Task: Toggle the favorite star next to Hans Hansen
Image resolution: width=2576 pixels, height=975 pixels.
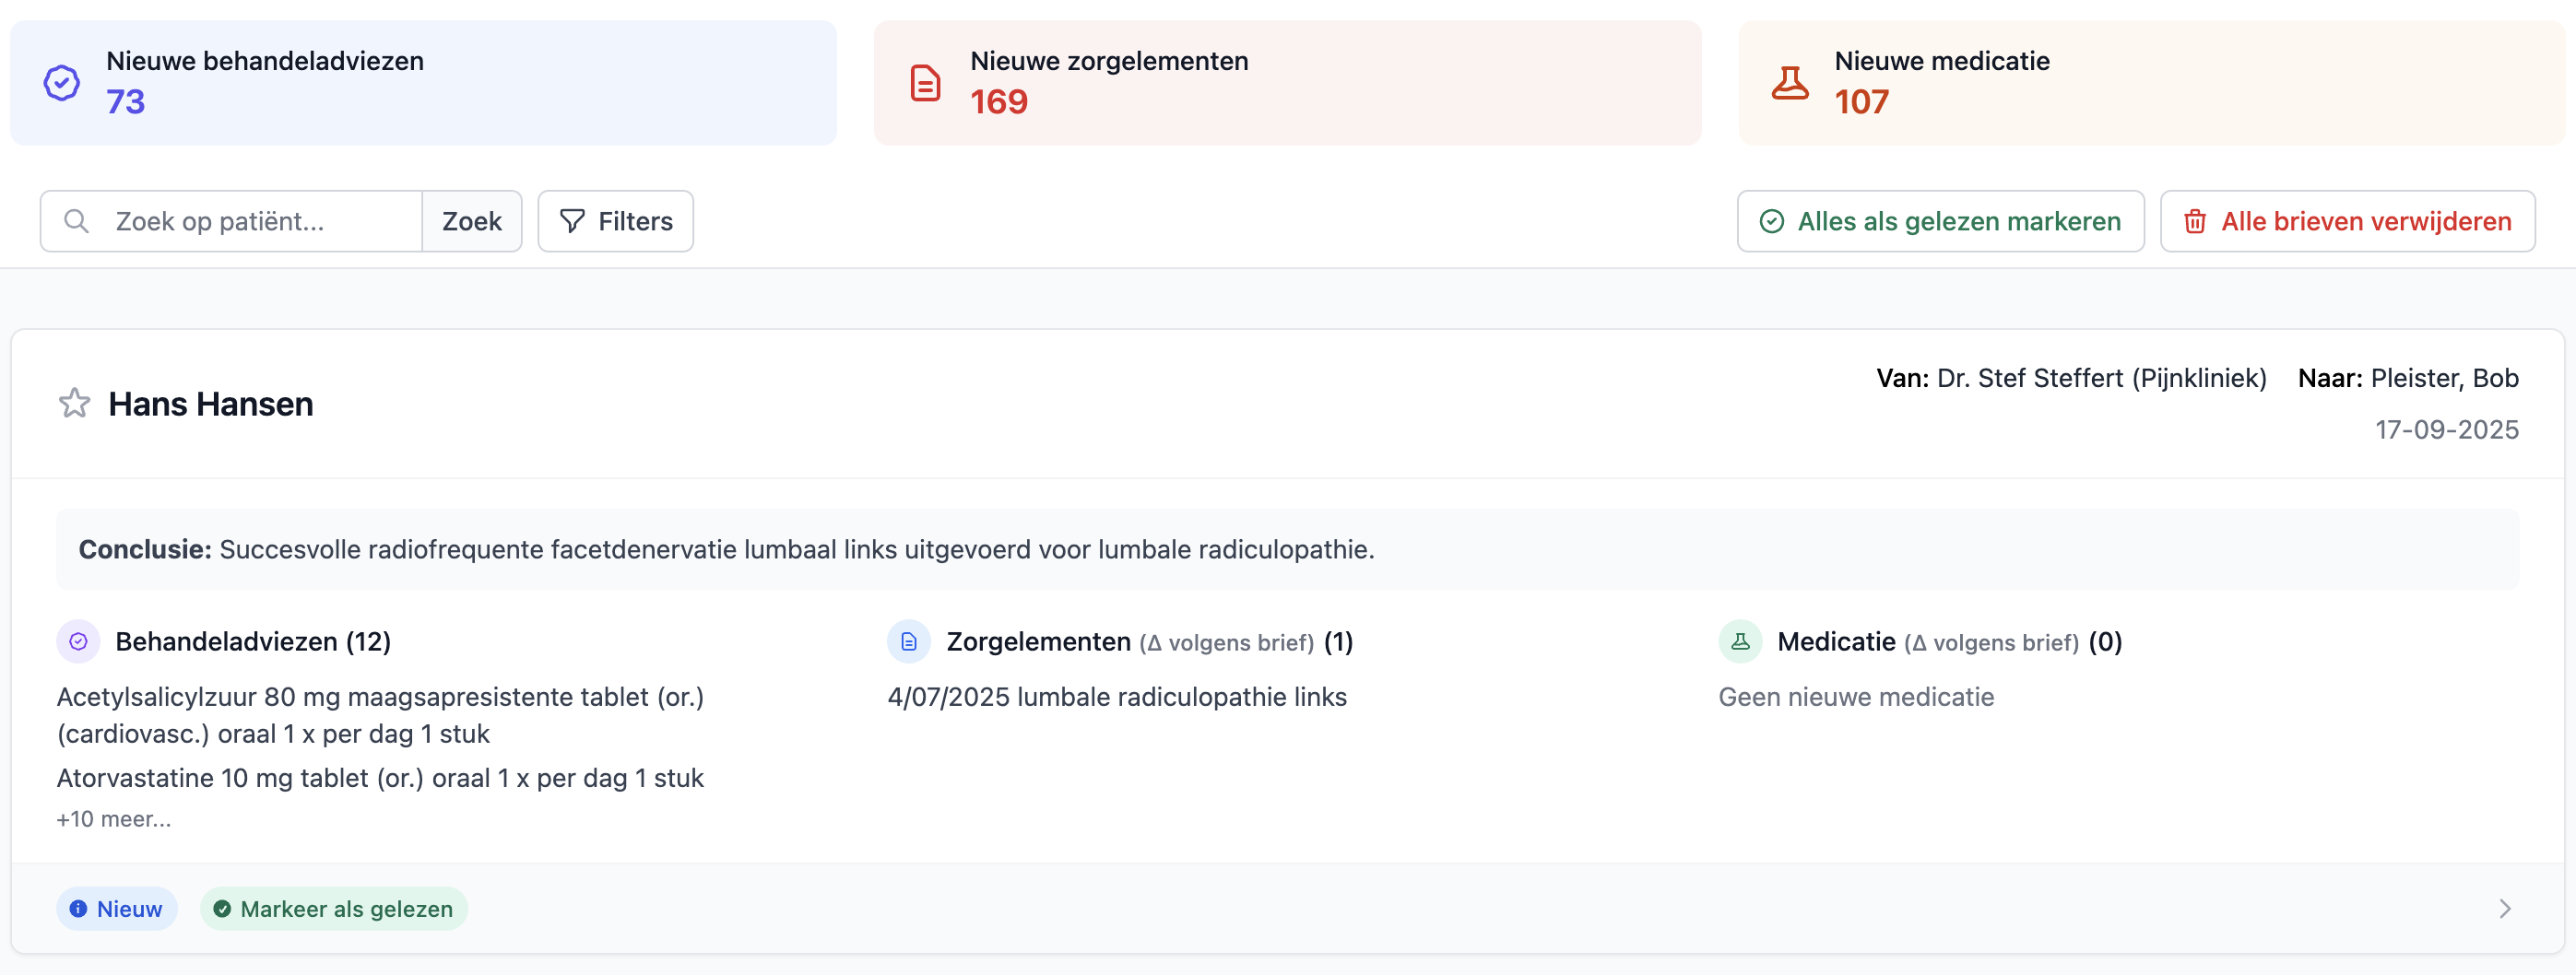Action: 73,403
